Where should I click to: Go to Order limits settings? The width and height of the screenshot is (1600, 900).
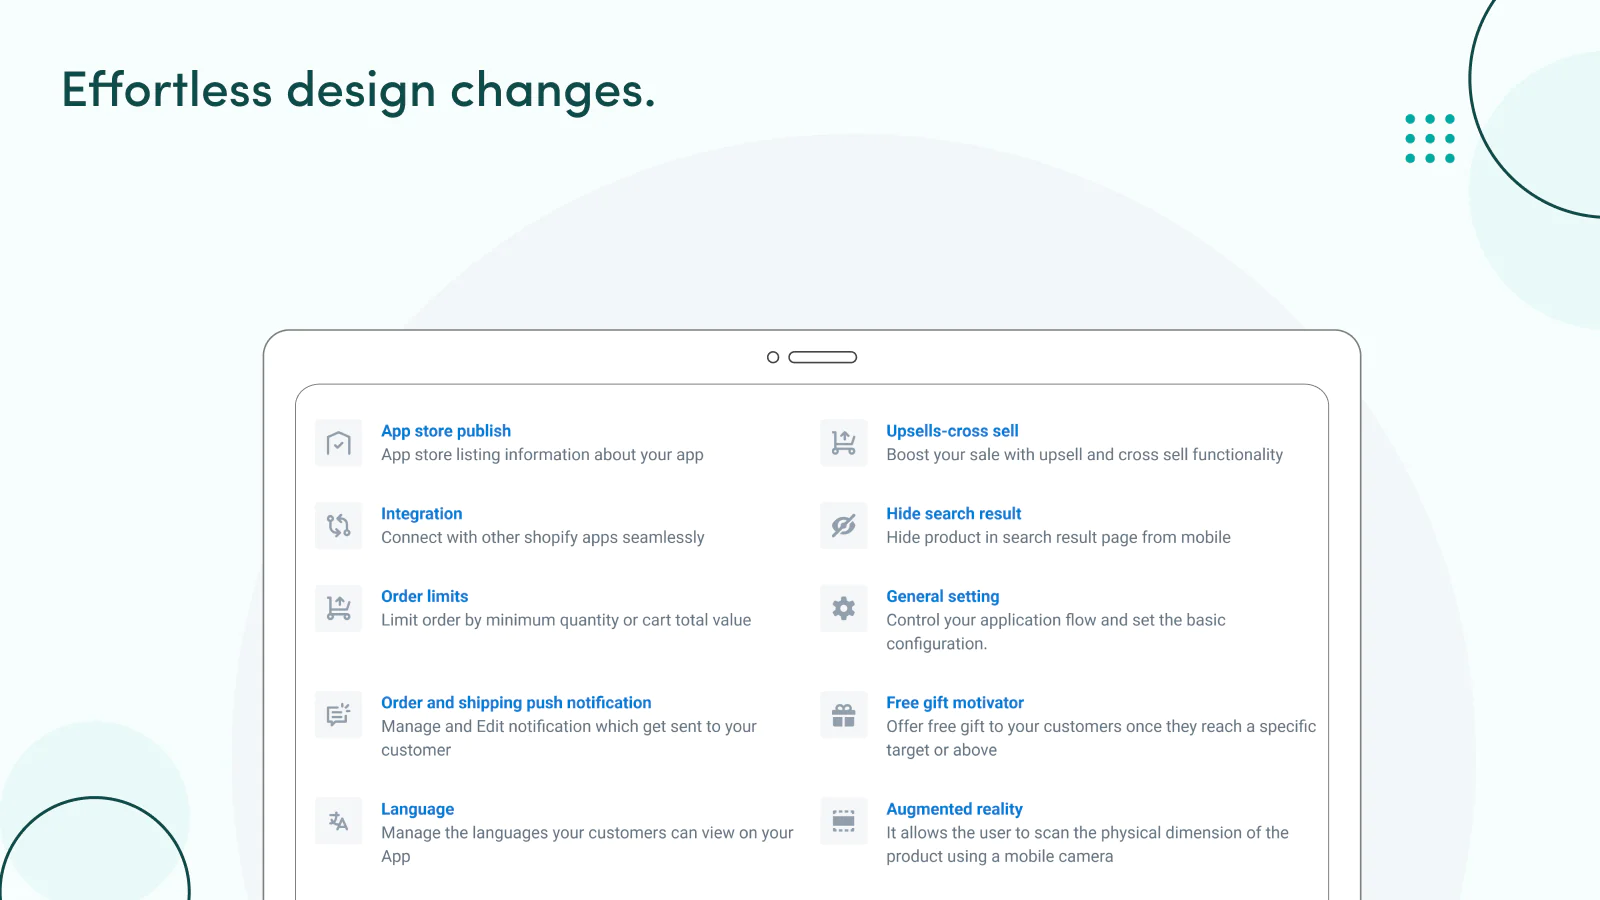[x=424, y=596]
